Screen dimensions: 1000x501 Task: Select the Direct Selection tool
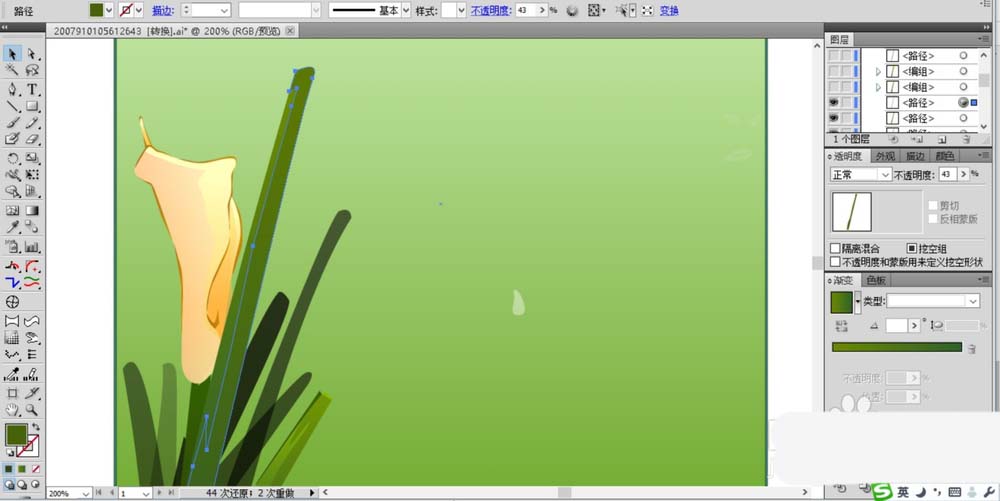(x=32, y=54)
